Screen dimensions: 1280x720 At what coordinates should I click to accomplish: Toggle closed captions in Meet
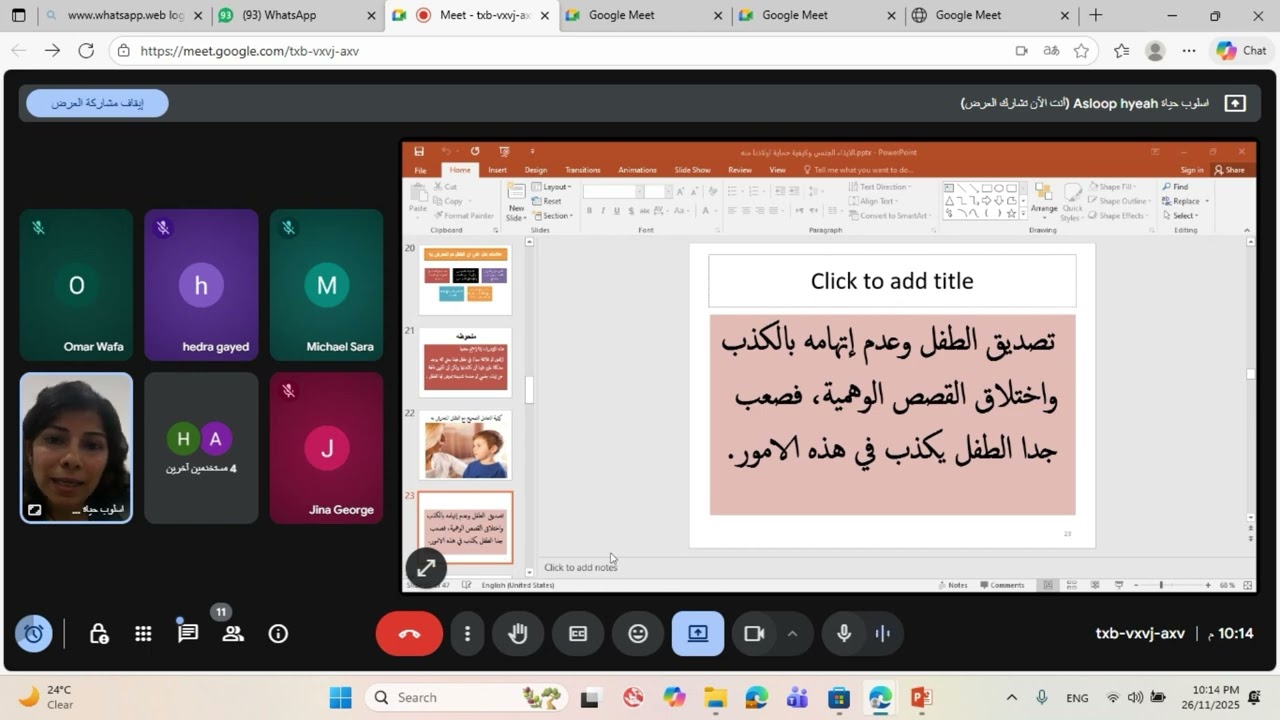(x=578, y=634)
